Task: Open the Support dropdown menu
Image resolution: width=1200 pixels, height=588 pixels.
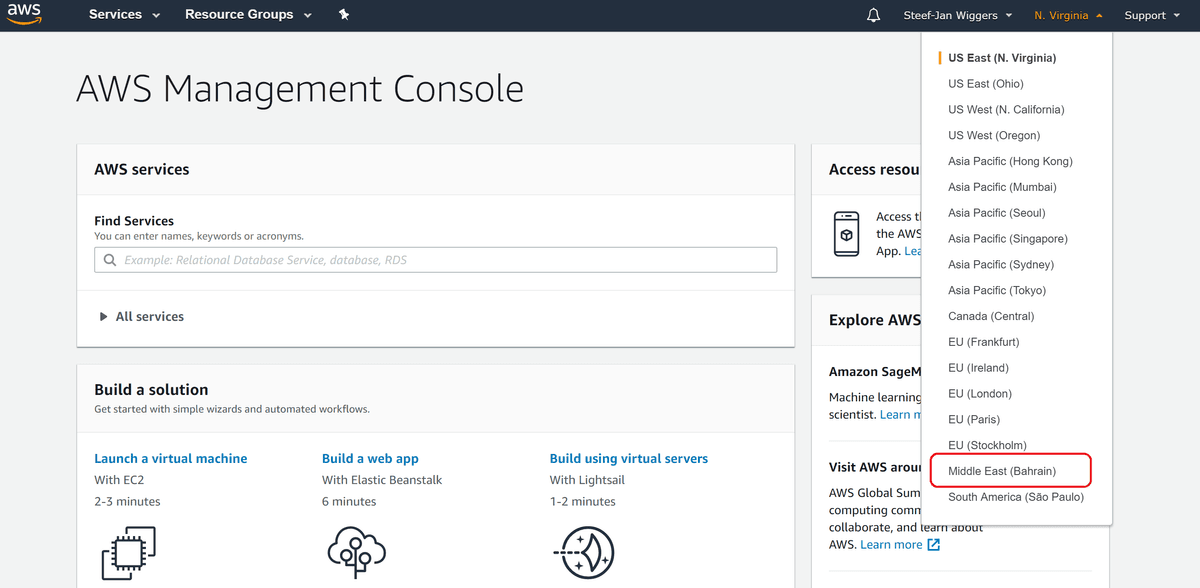Action: coord(1152,15)
